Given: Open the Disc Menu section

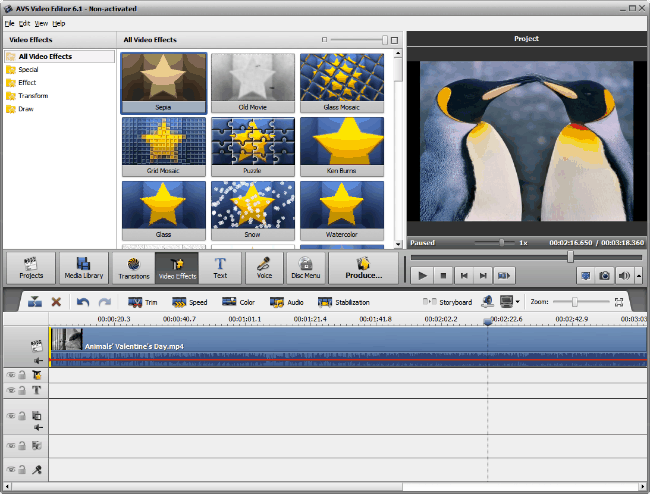Looking at the screenshot, I should [305, 267].
